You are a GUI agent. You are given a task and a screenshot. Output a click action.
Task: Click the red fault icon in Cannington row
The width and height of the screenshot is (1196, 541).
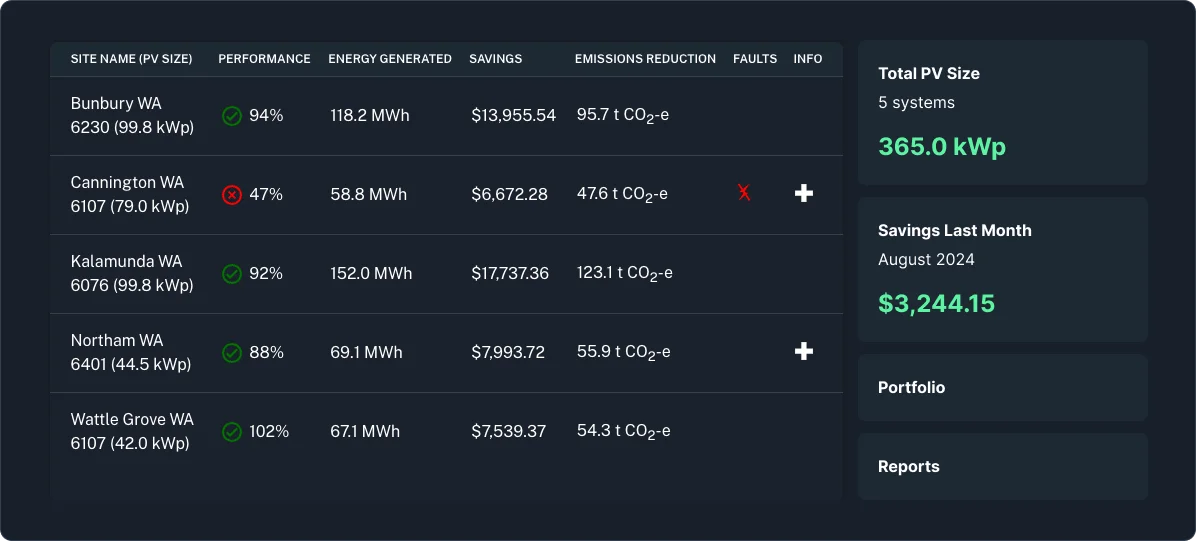744,193
